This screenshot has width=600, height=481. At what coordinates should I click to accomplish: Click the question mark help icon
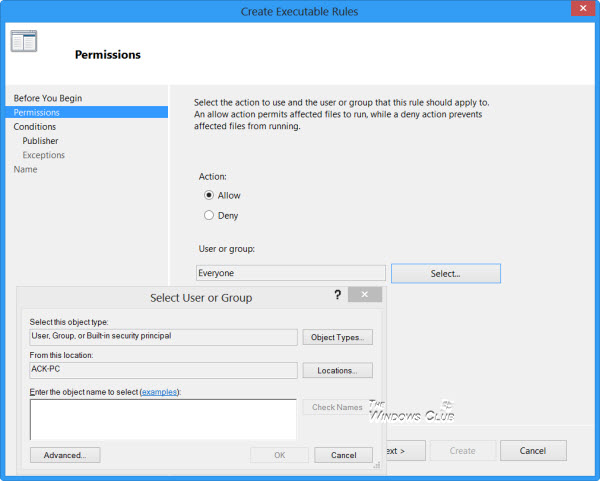pos(337,295)
